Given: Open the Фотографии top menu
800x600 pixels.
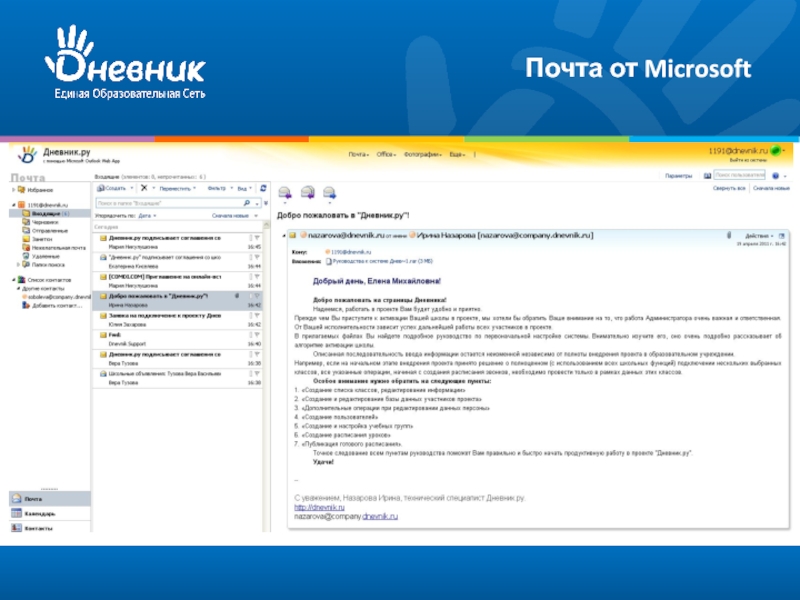Looking at the screenshot, I should click(x=422, y=155).
